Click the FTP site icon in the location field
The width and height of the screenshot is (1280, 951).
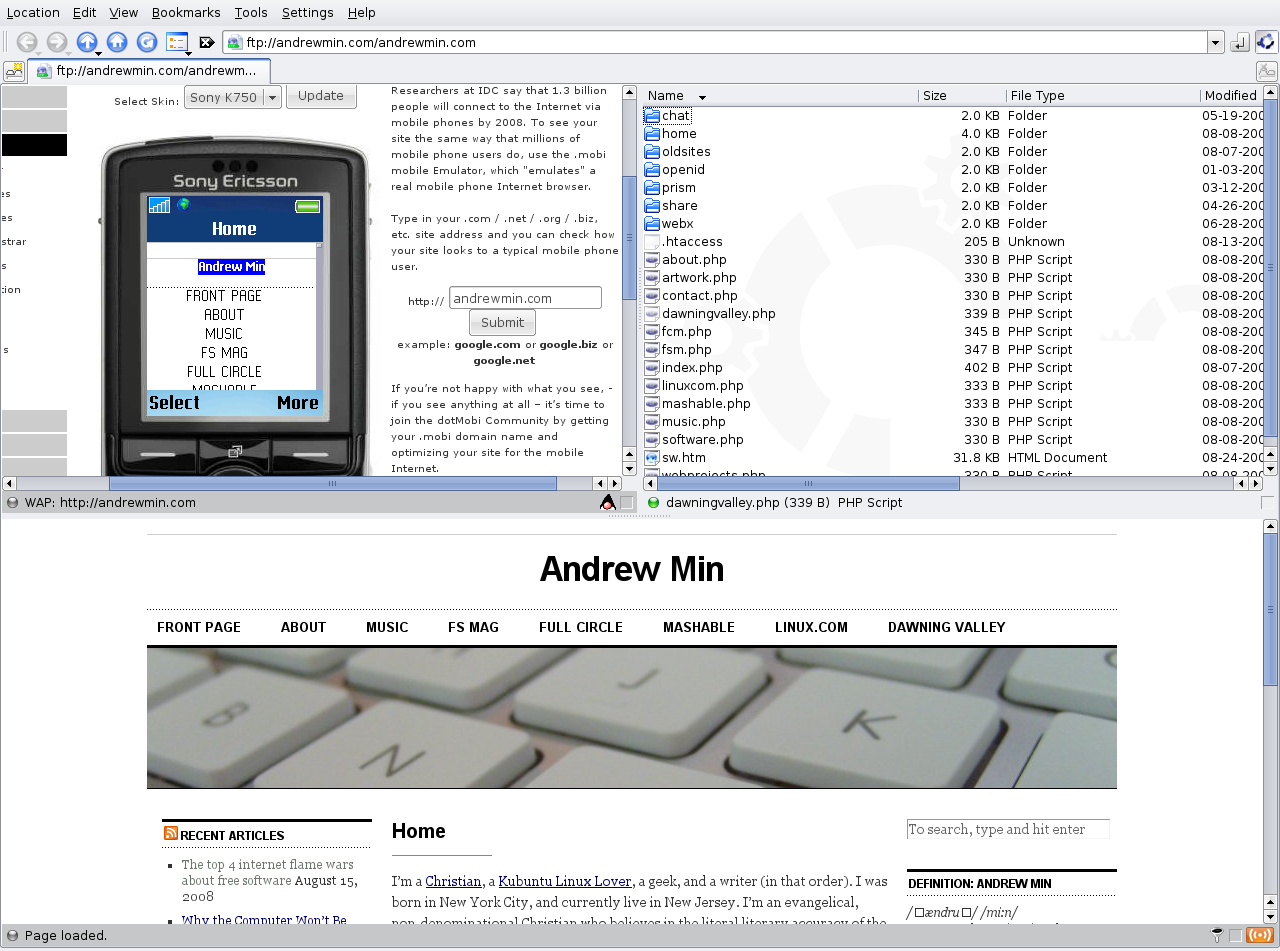pyautogui.click(x=234, y=42)
